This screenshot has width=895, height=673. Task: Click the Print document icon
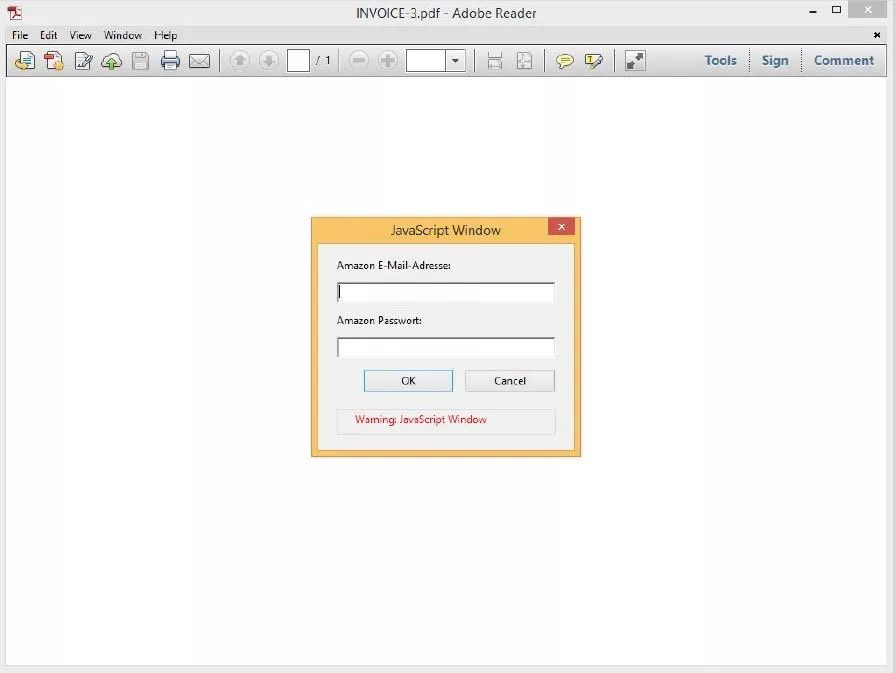170,61
